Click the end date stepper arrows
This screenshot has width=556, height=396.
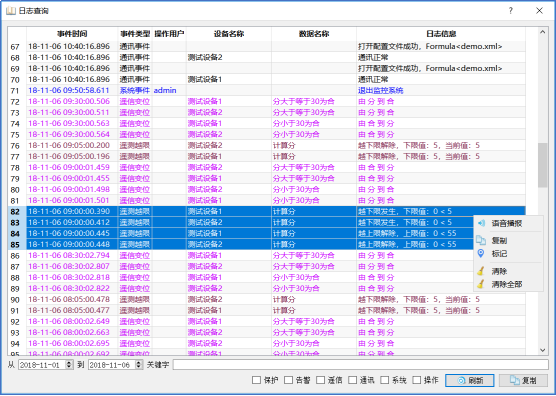point(139,364)
